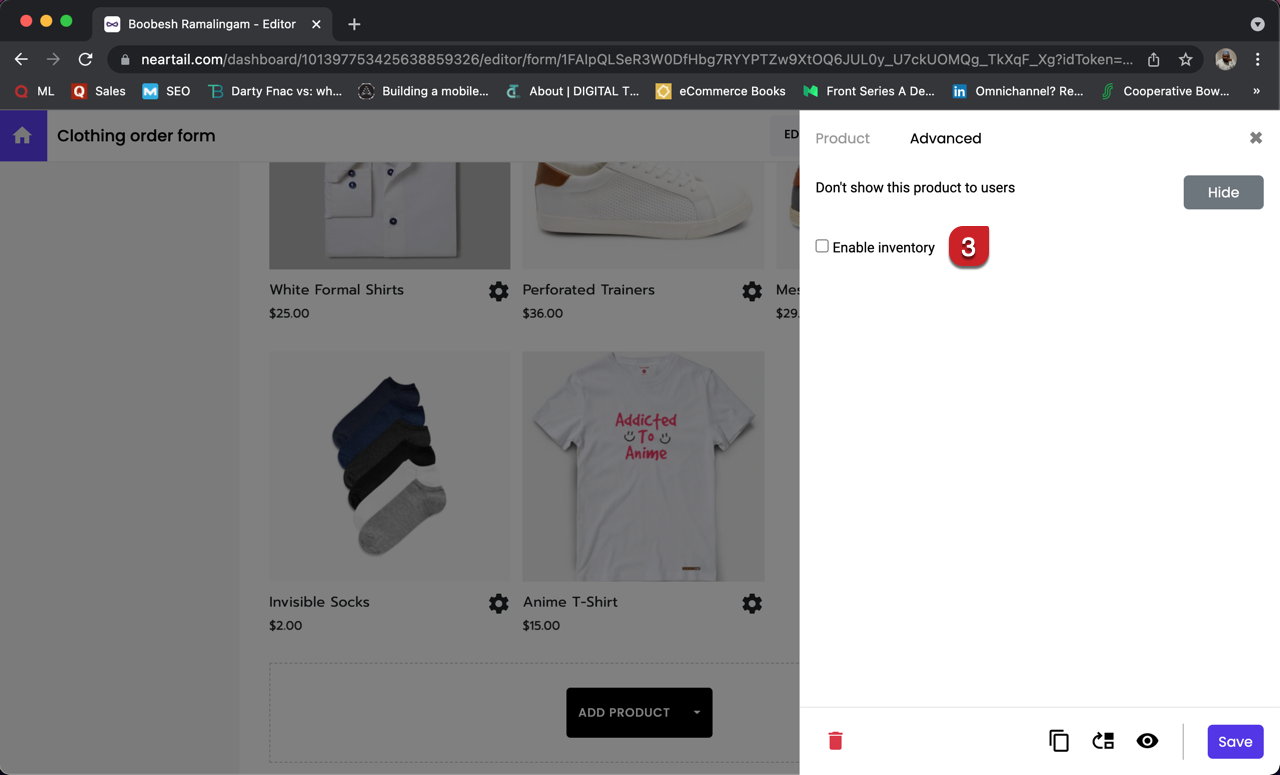Delete the product using the trash icon
The height and width of the screenshot is (775, 1280).
coord(835,741)
